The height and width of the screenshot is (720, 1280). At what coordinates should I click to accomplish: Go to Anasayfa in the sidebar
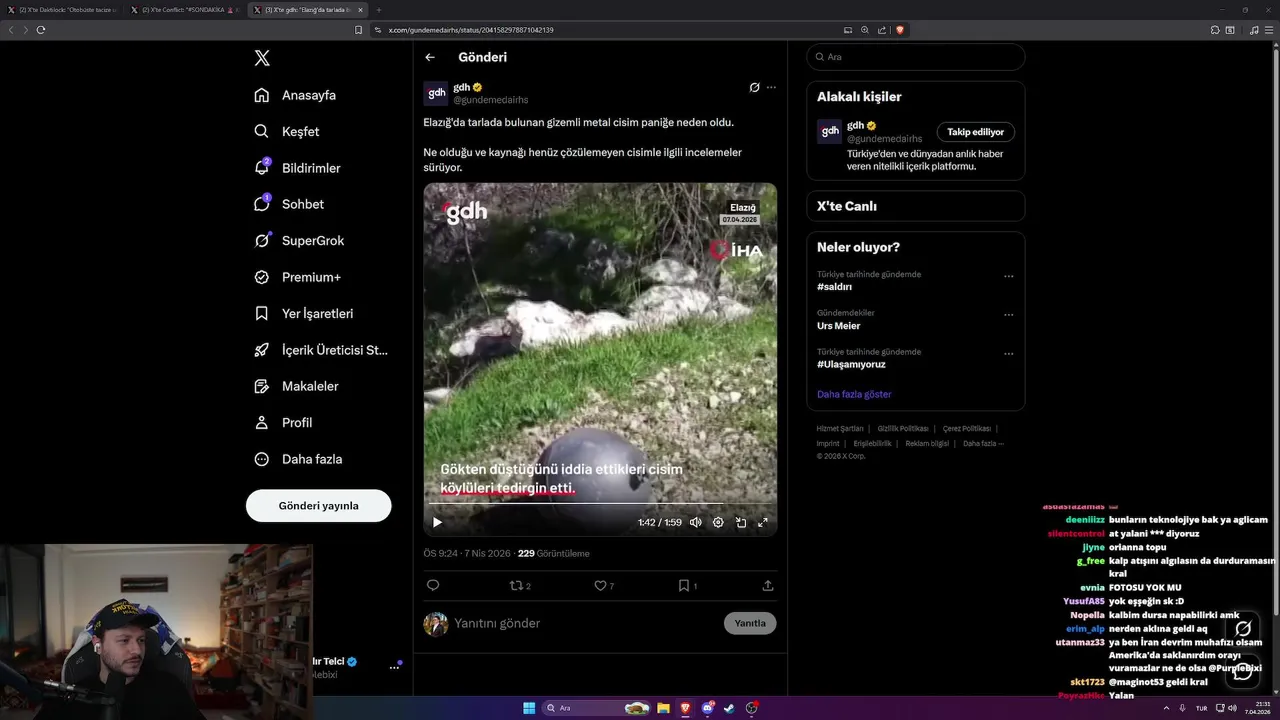296,95
